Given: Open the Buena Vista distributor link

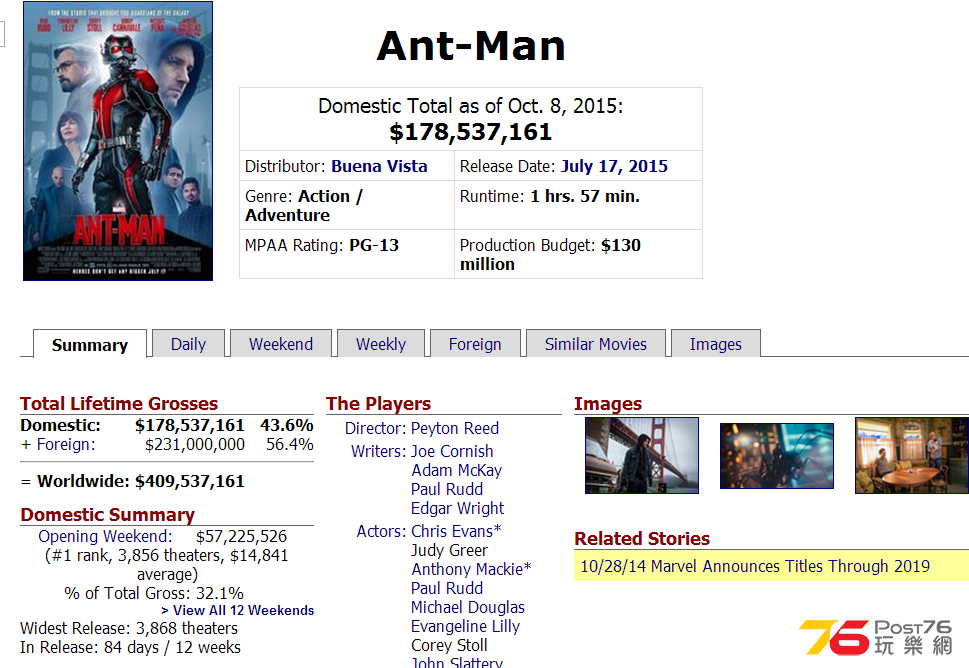Looking at the screenshot, I should point(379,166).
